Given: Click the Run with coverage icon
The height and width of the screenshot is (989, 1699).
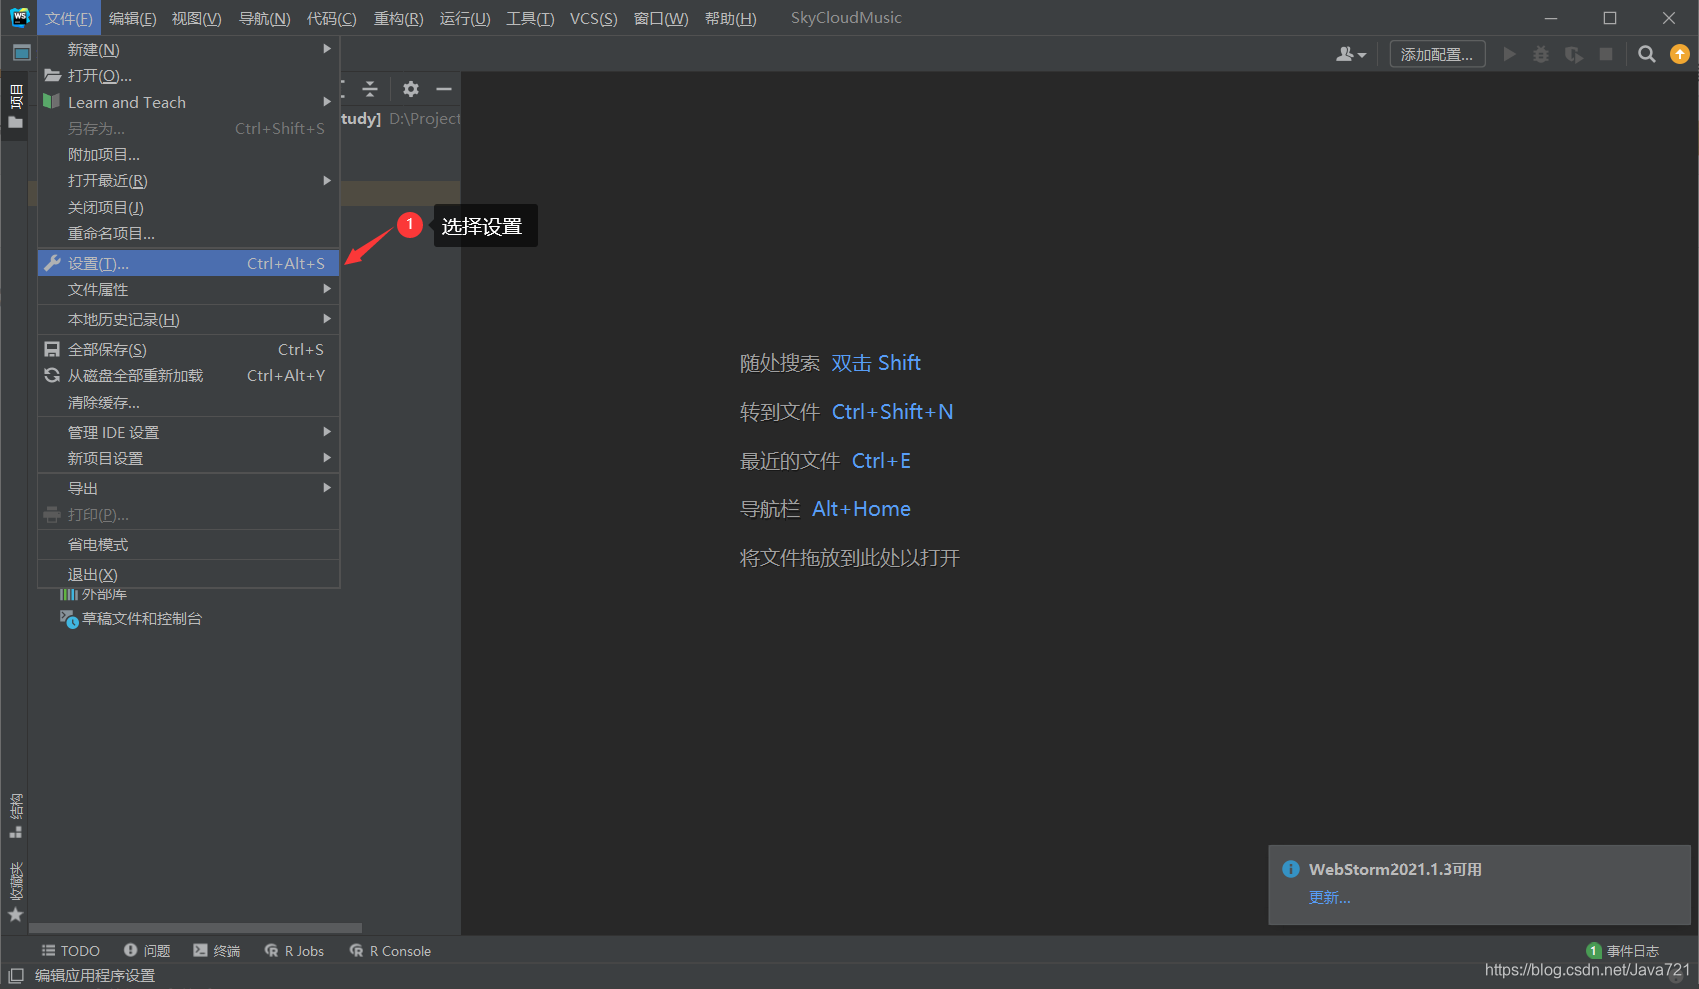Looking at the screenshot, I should click(x=1574, y=55).
